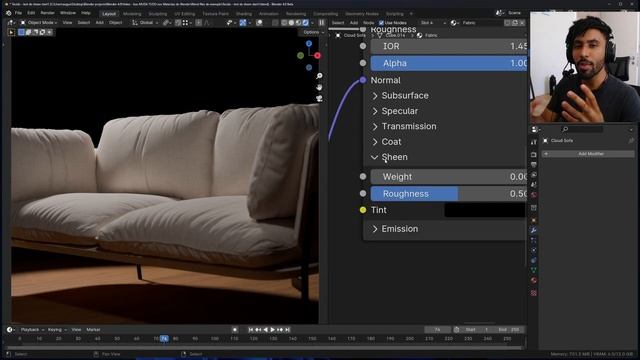Screen dimensions: 640x360
Task: Open the Tool properties tab icon
Action: click(533, 142)
